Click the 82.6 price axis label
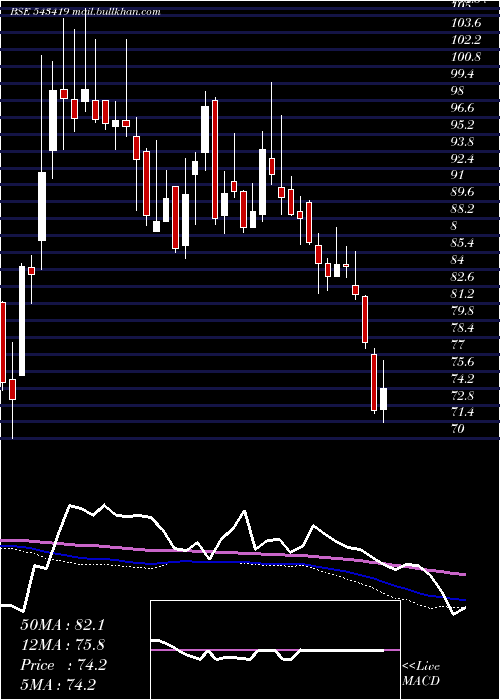The image size is (500, 700). point(464,277)
